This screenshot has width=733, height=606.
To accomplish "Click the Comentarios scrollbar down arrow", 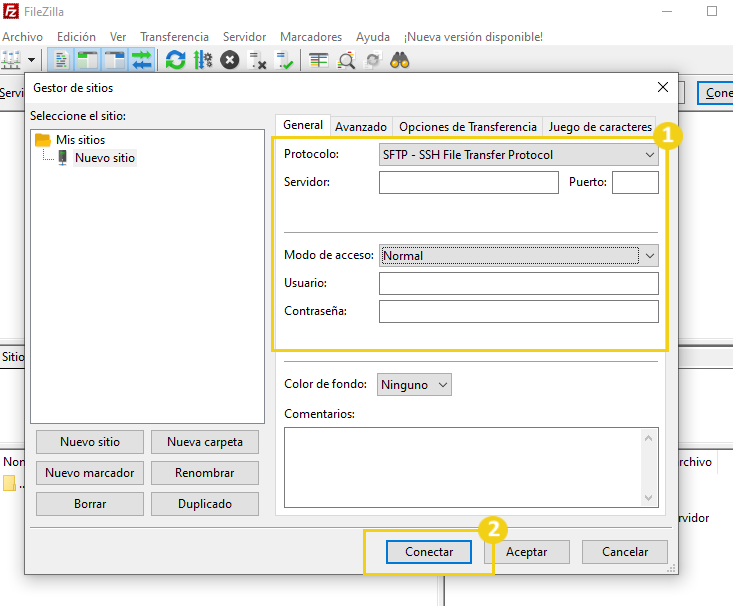I will [648, 498].
